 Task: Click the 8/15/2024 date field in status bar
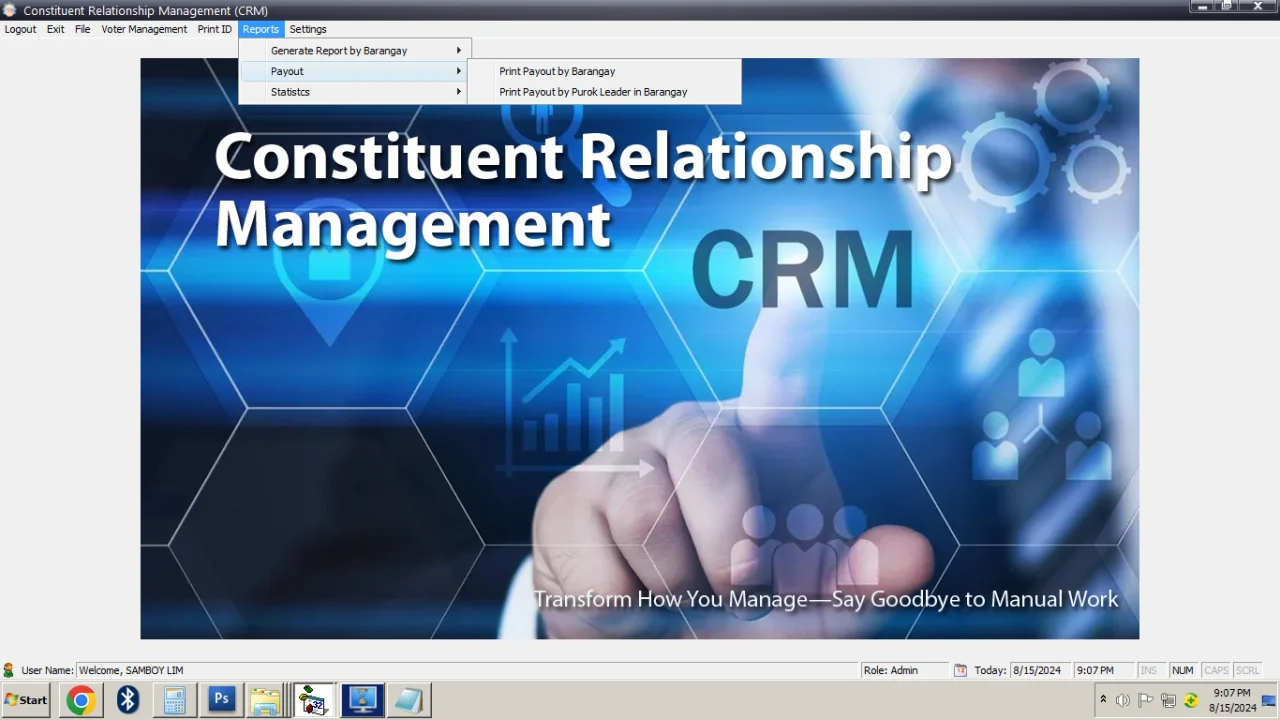1040,670
